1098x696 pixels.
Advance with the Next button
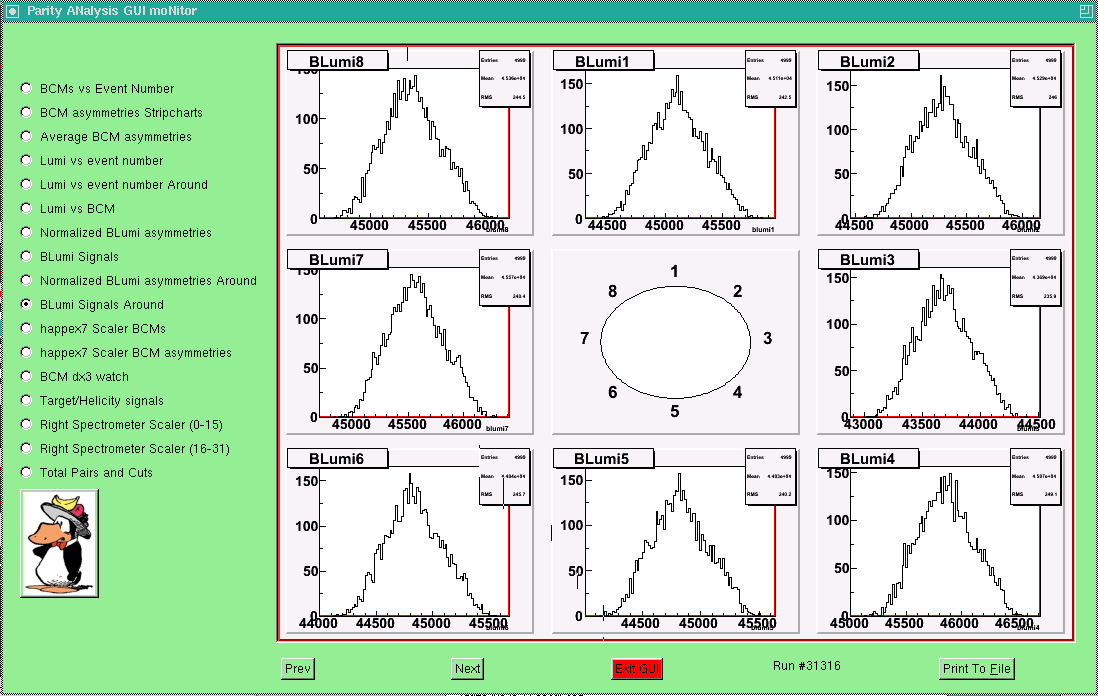pos(467,669)
